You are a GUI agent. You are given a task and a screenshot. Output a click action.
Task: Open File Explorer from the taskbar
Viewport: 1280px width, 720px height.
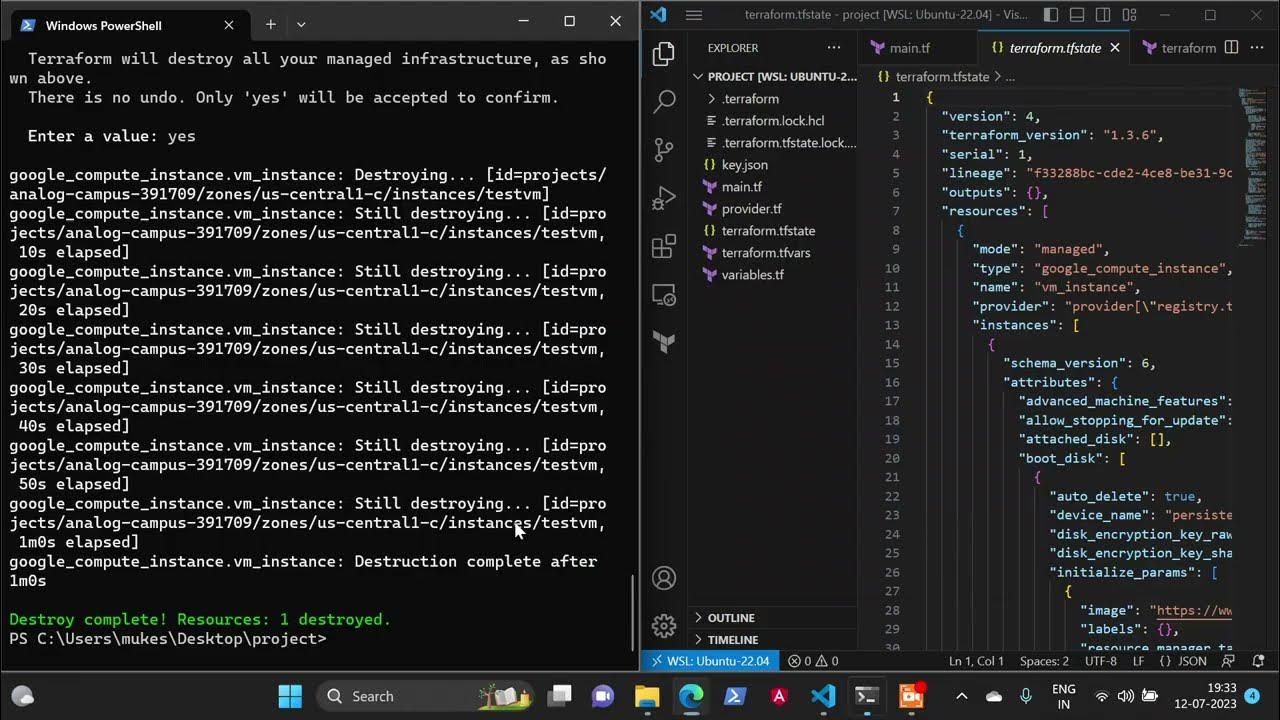coord(647,696)
